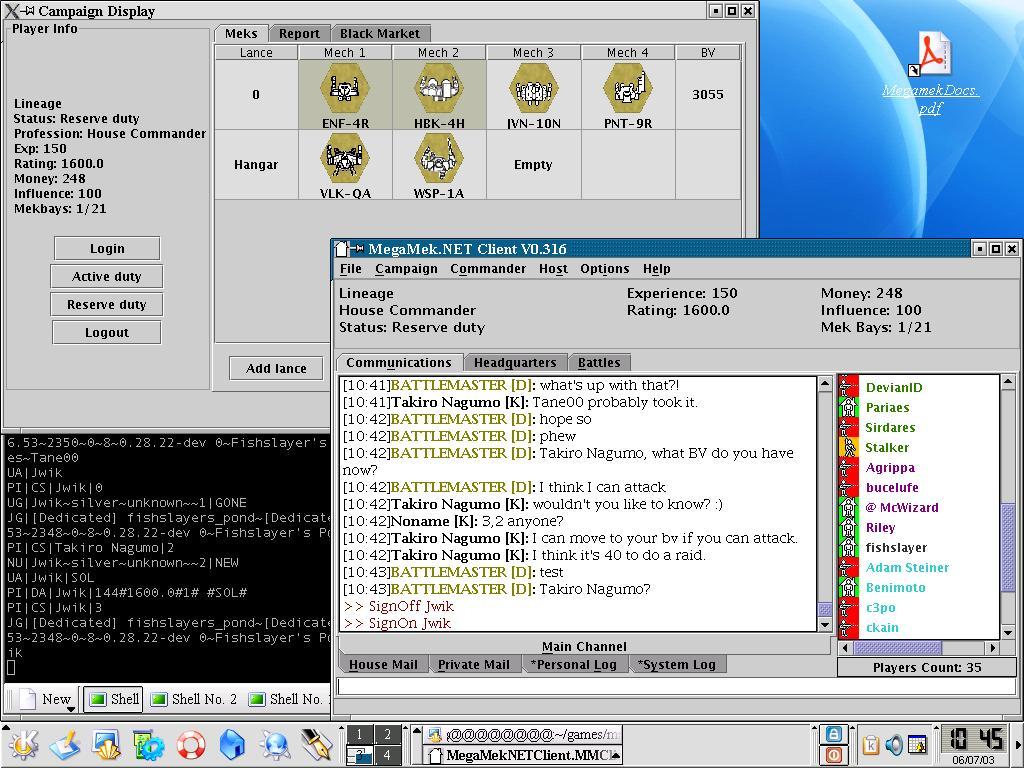Switch to the Black Market tab
1024x768 pixels.
click(380, 33)
